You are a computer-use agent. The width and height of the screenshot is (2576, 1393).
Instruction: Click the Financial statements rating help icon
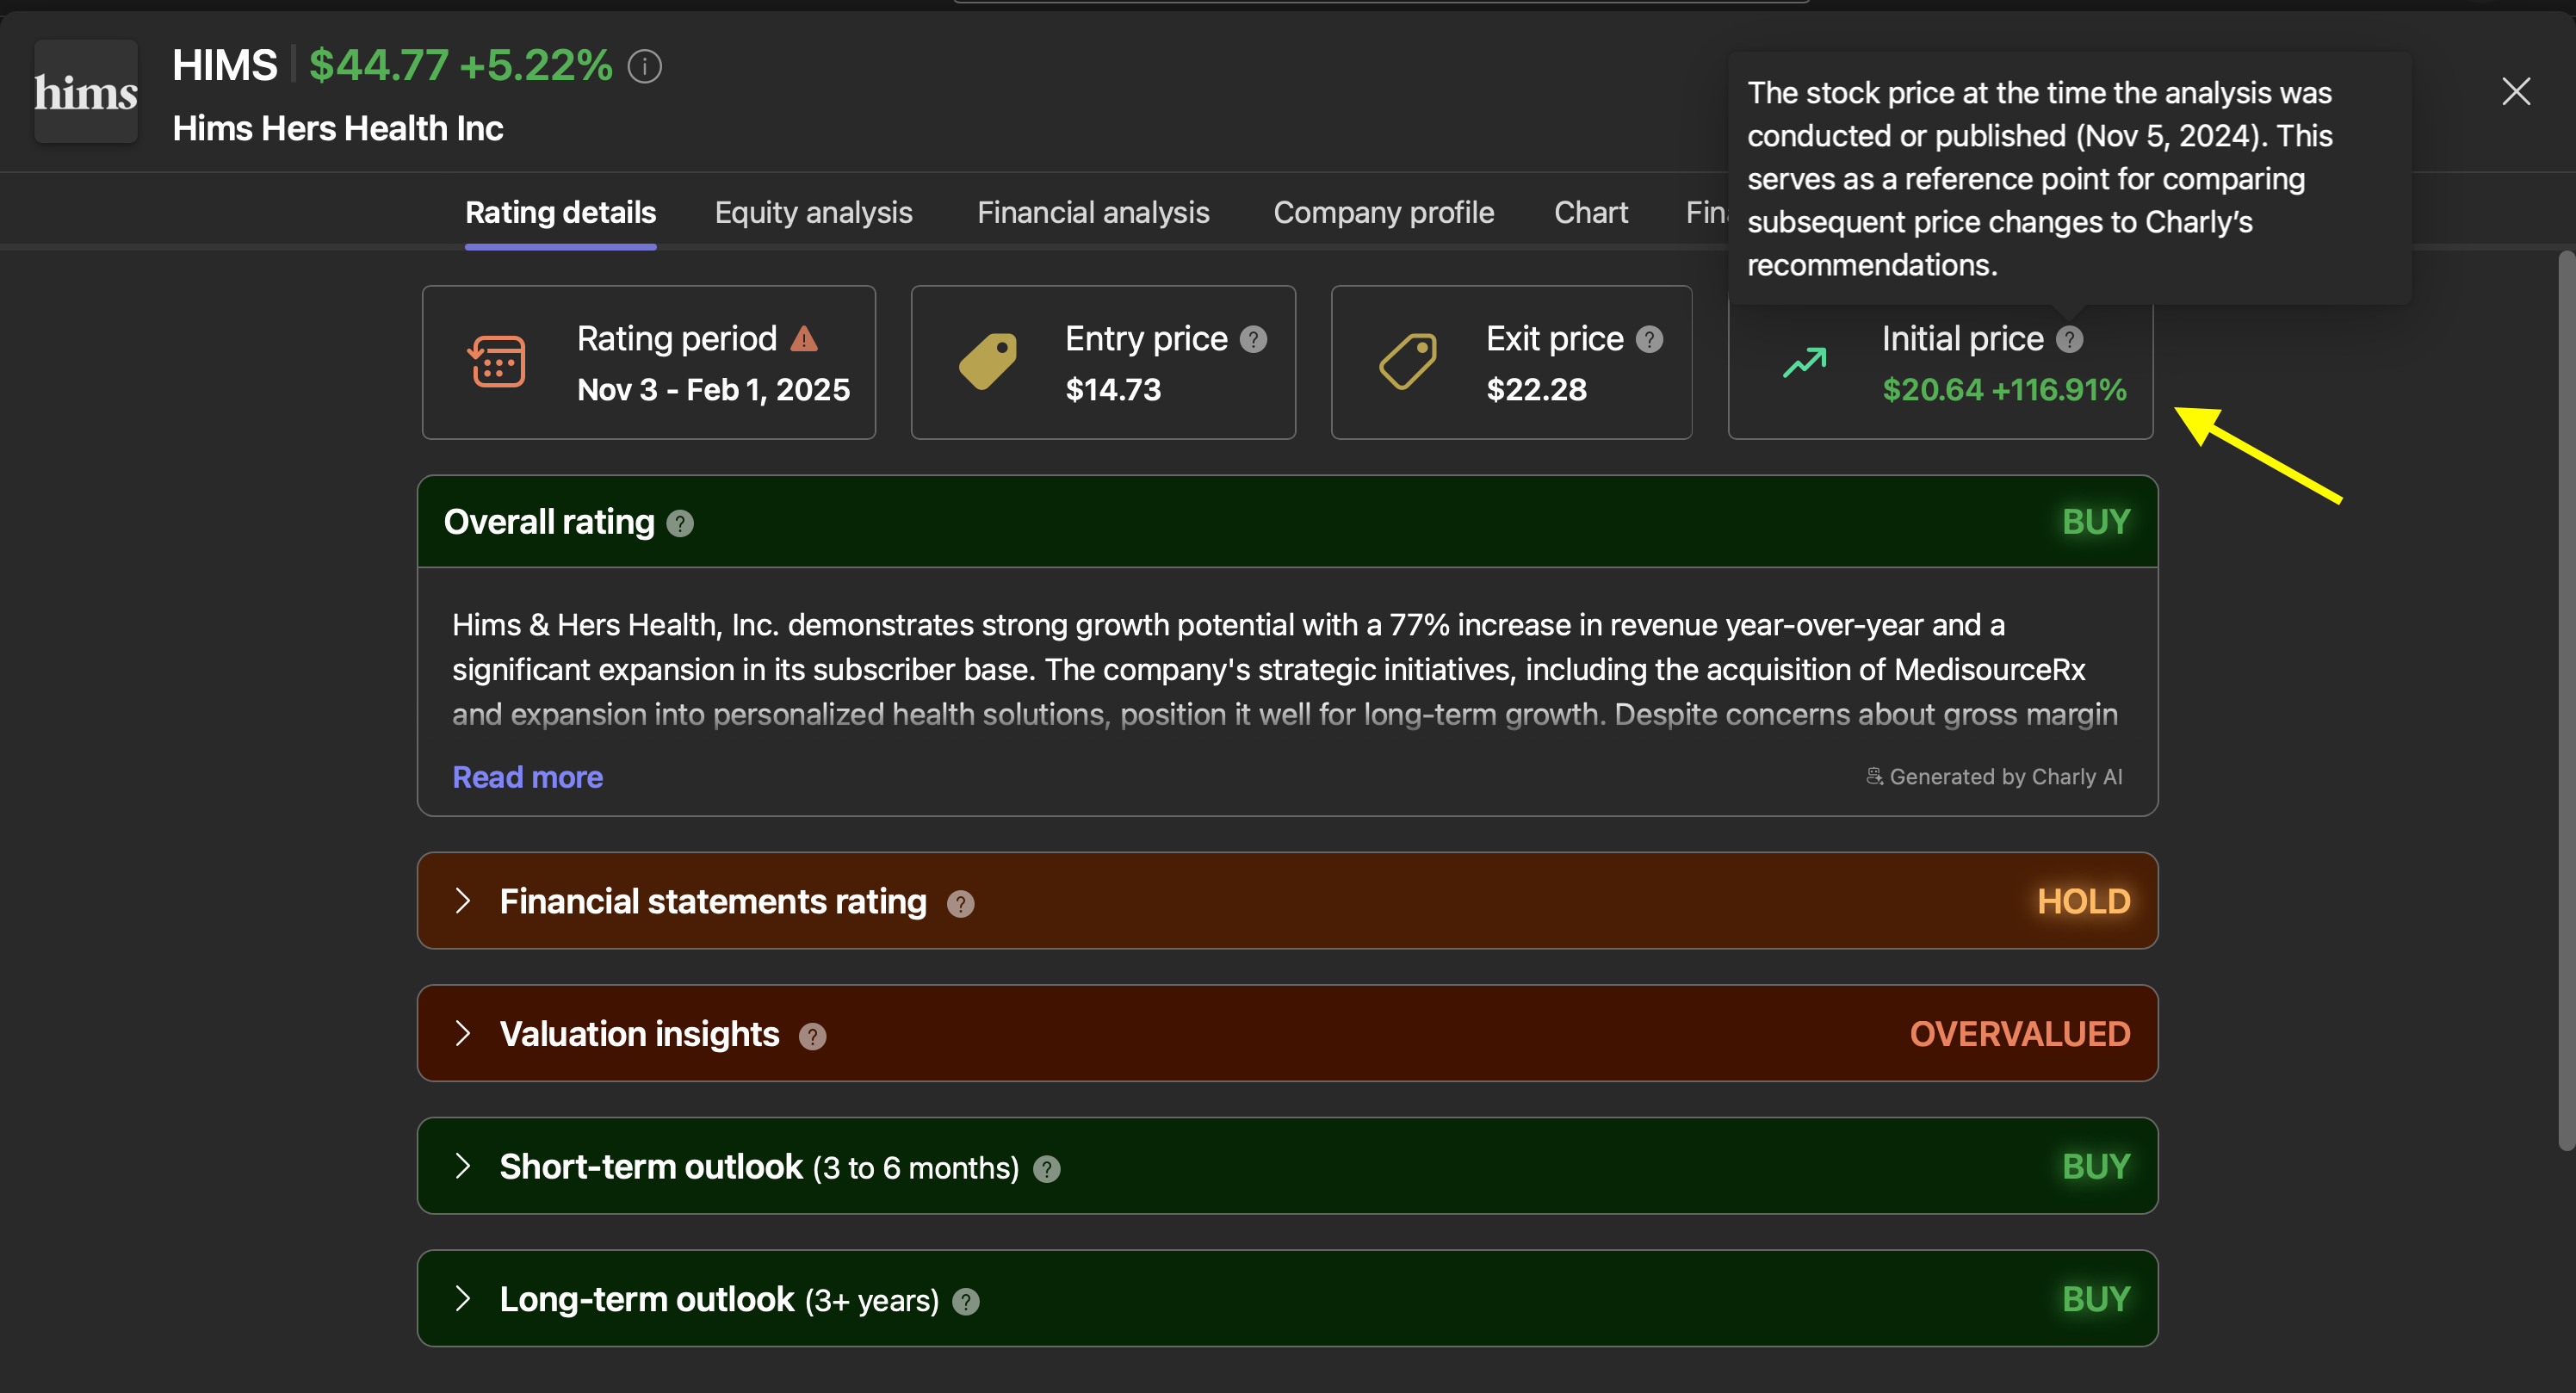point(960,903)
